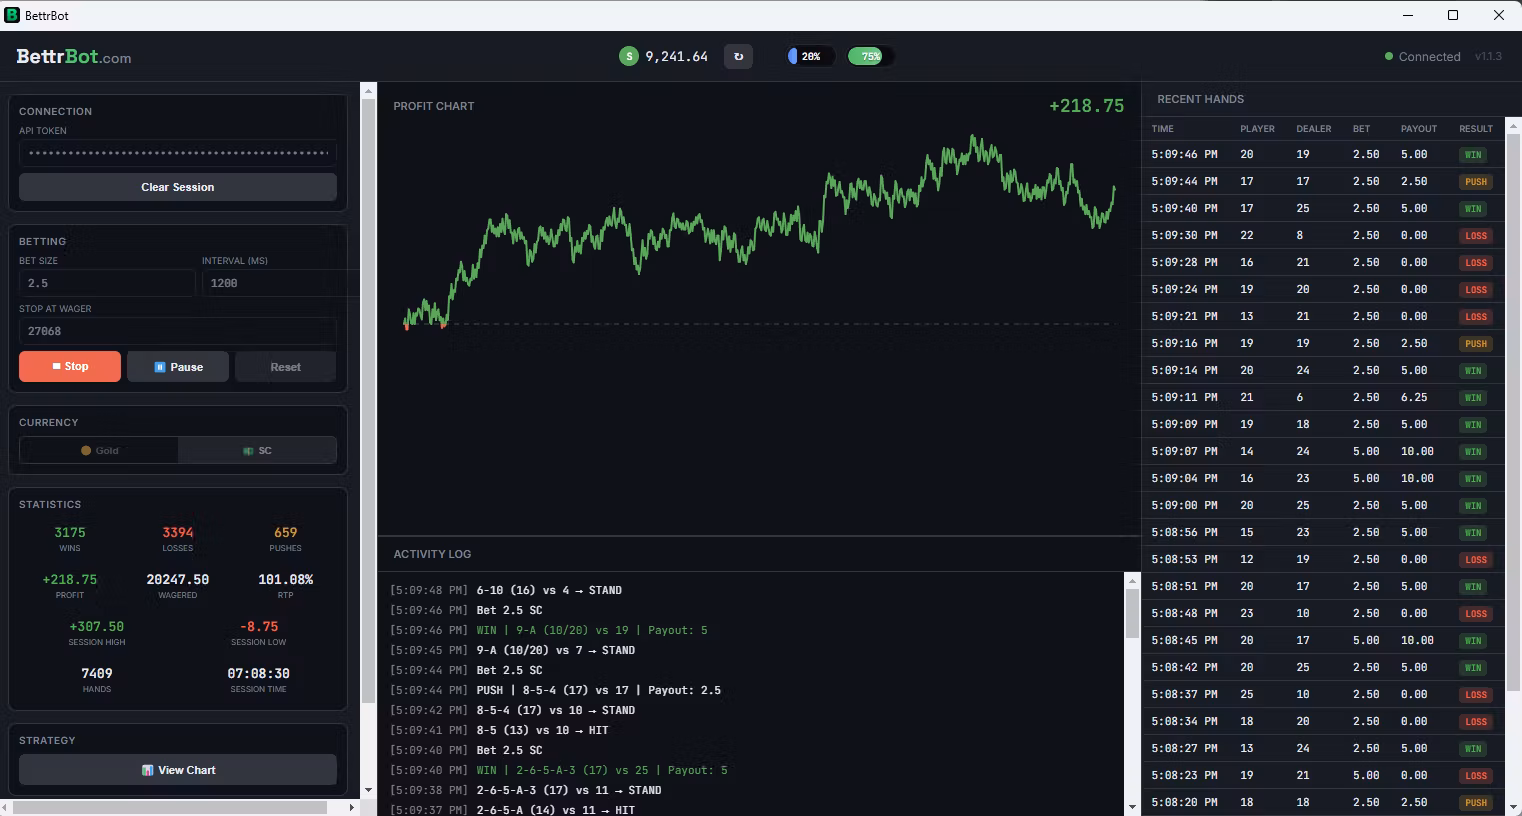Switch currency to Gold

pyautogui.click(x=99, y=451)
